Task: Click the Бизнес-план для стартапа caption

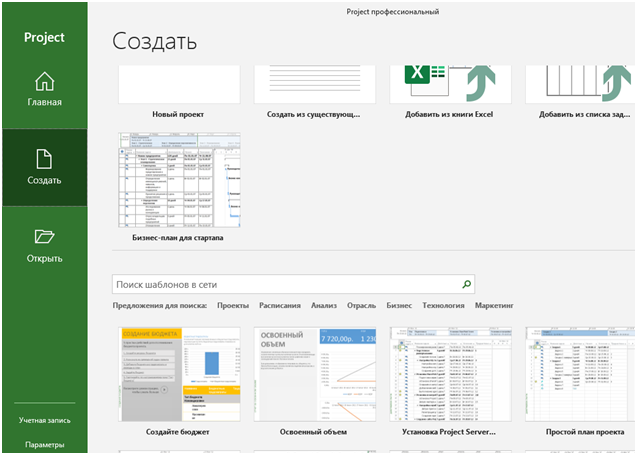Action: (178, 238)
